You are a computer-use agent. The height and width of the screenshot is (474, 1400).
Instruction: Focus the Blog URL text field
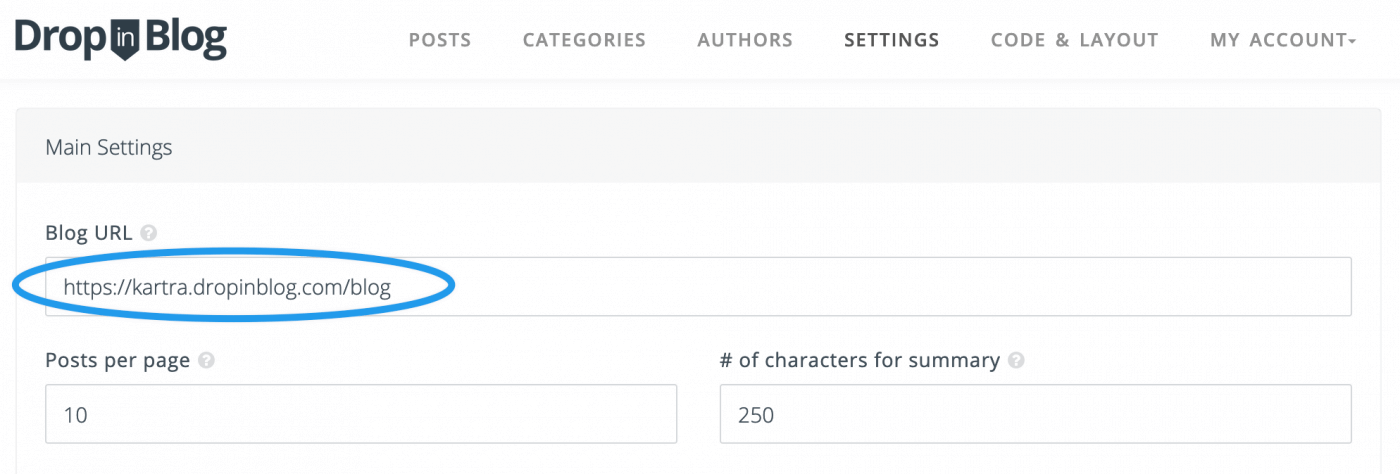[698, 287]
